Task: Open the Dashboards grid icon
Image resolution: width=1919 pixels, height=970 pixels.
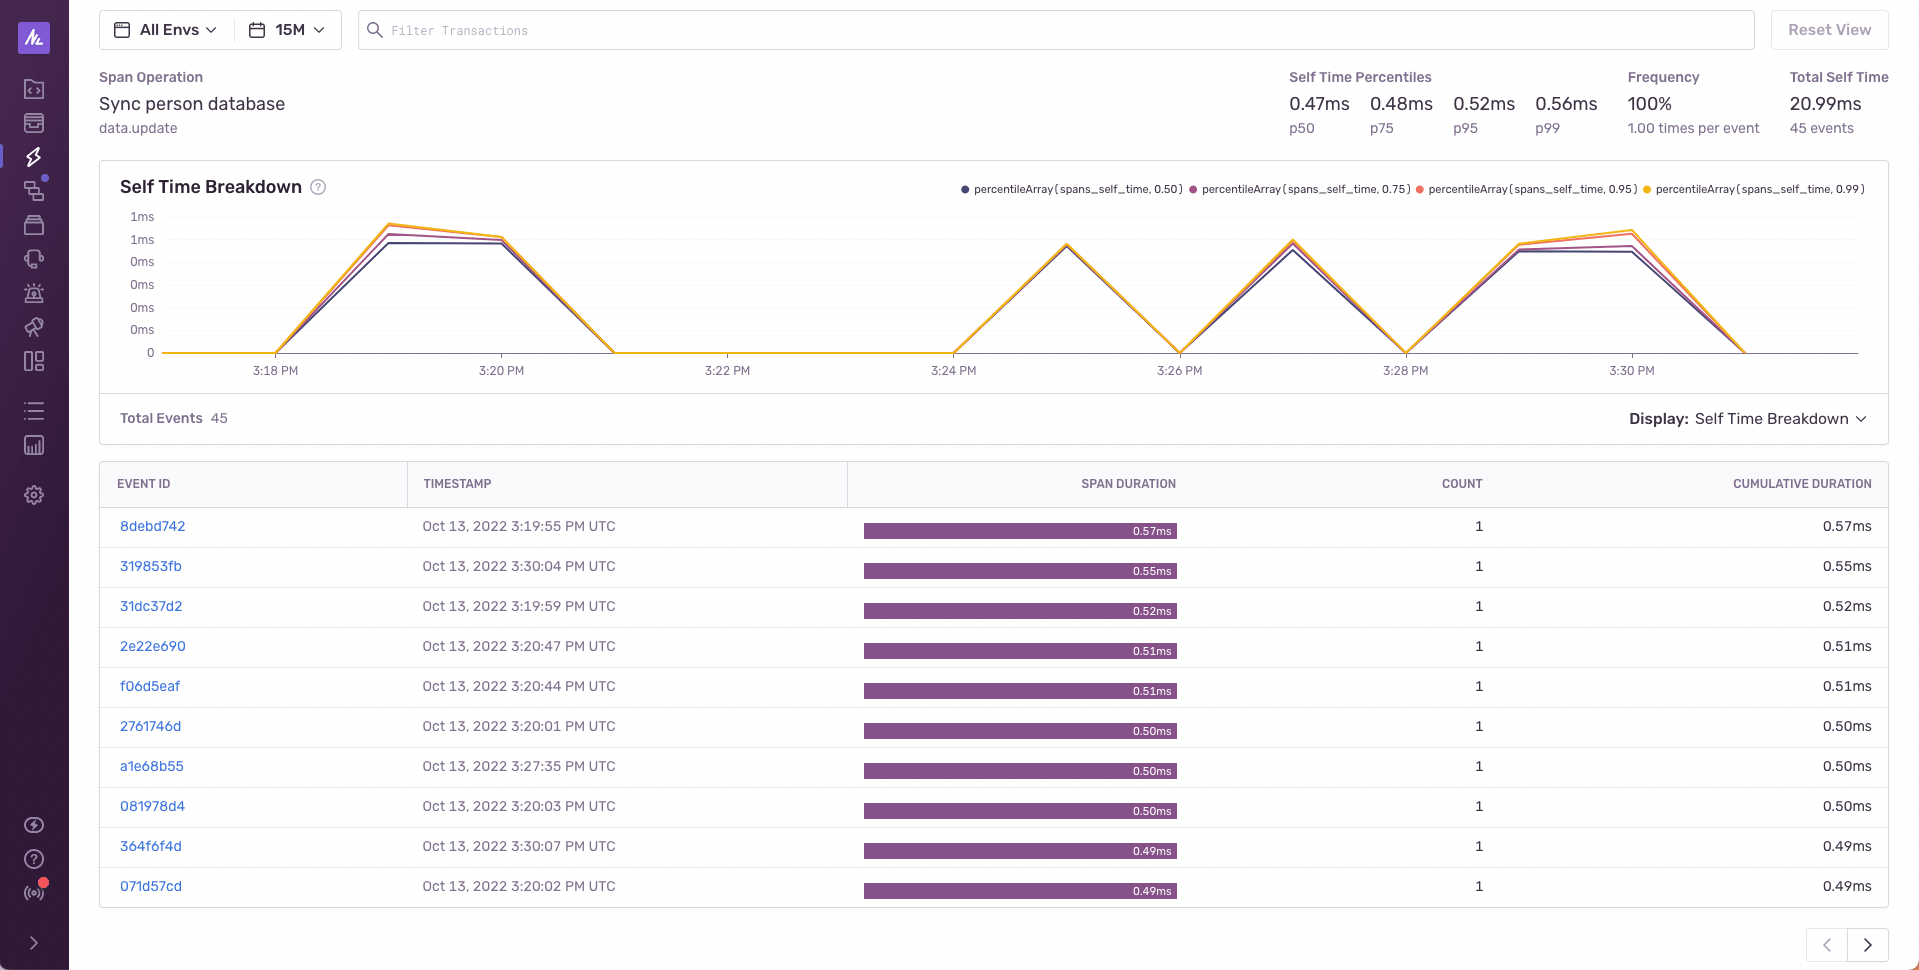Action: click(33, 361)
